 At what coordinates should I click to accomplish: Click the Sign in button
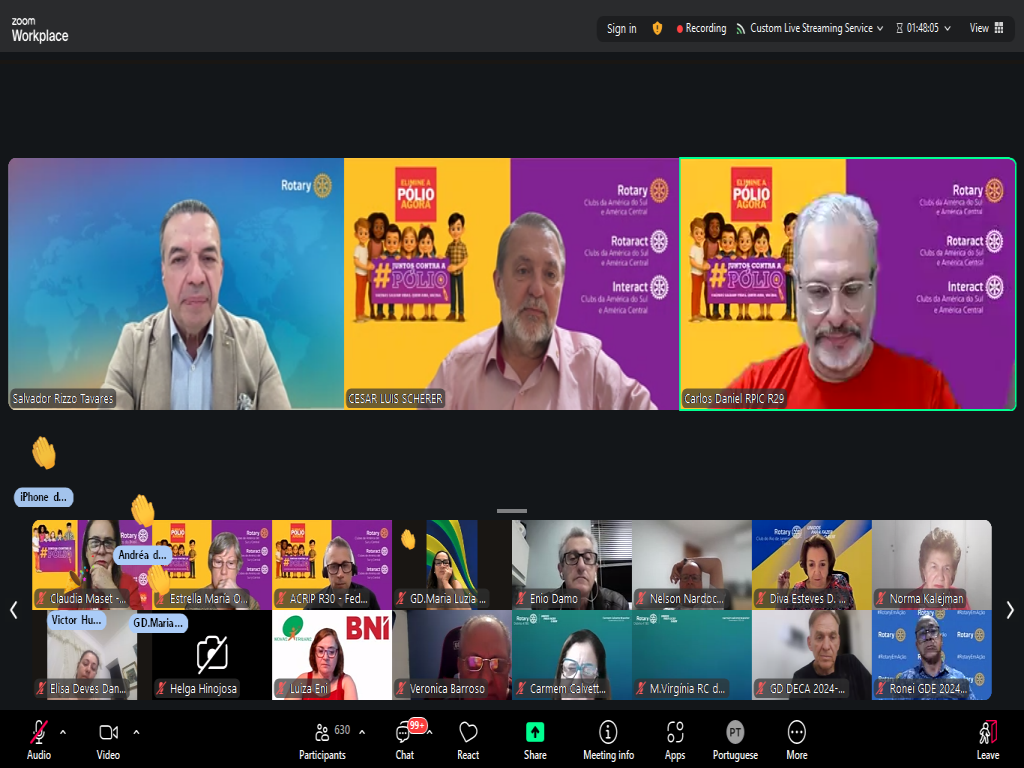(x=621, y=28)
